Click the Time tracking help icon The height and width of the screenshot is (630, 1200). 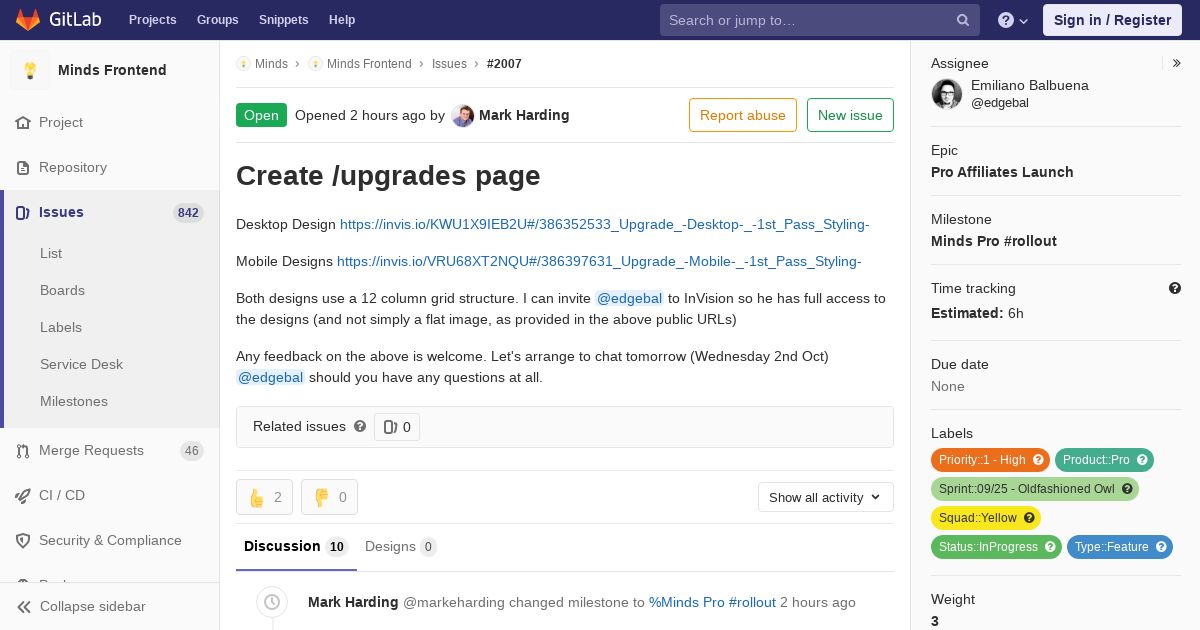click(1175, 288)
